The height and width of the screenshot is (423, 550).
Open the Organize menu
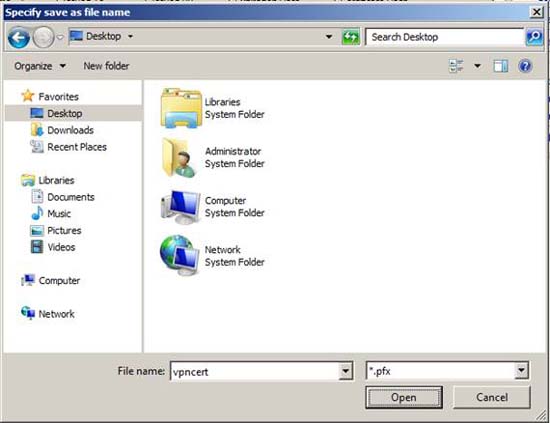point(40,66)
